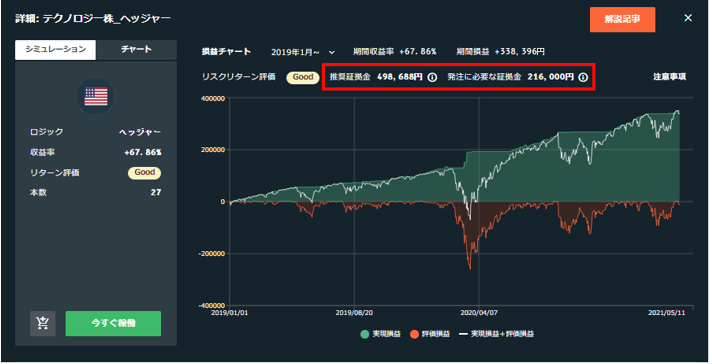Open the 注意事項 link
Image resolution: width=712 pixels, height=364 pixels.
coord(669,77)
